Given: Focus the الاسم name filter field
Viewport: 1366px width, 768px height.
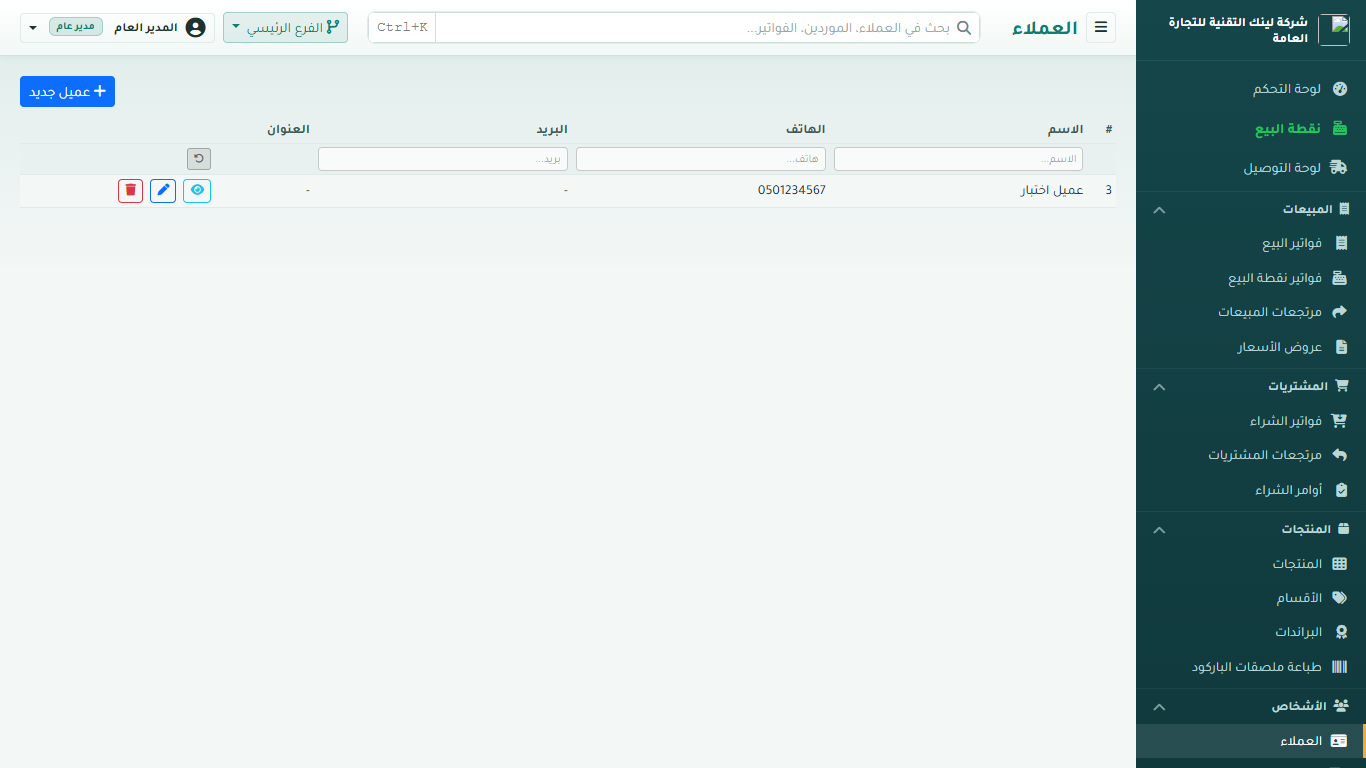Looking at the screenshot, I should point(958,159).
